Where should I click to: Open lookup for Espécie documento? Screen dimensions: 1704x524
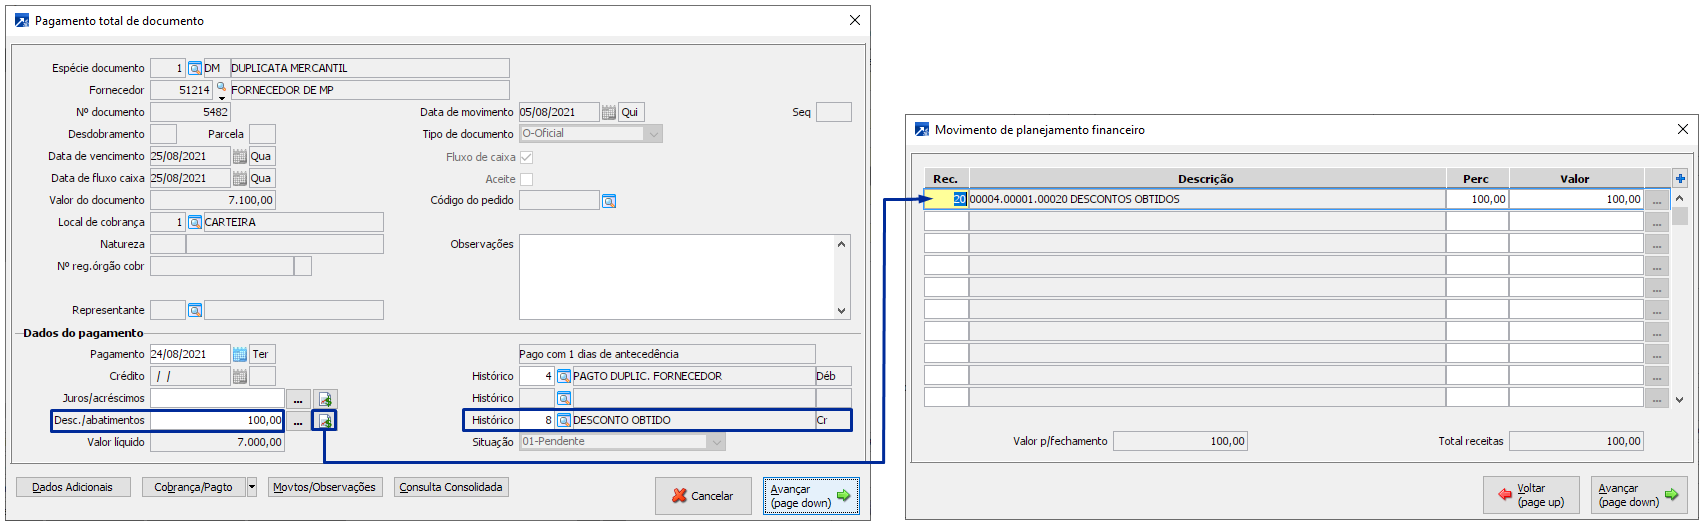195,68
